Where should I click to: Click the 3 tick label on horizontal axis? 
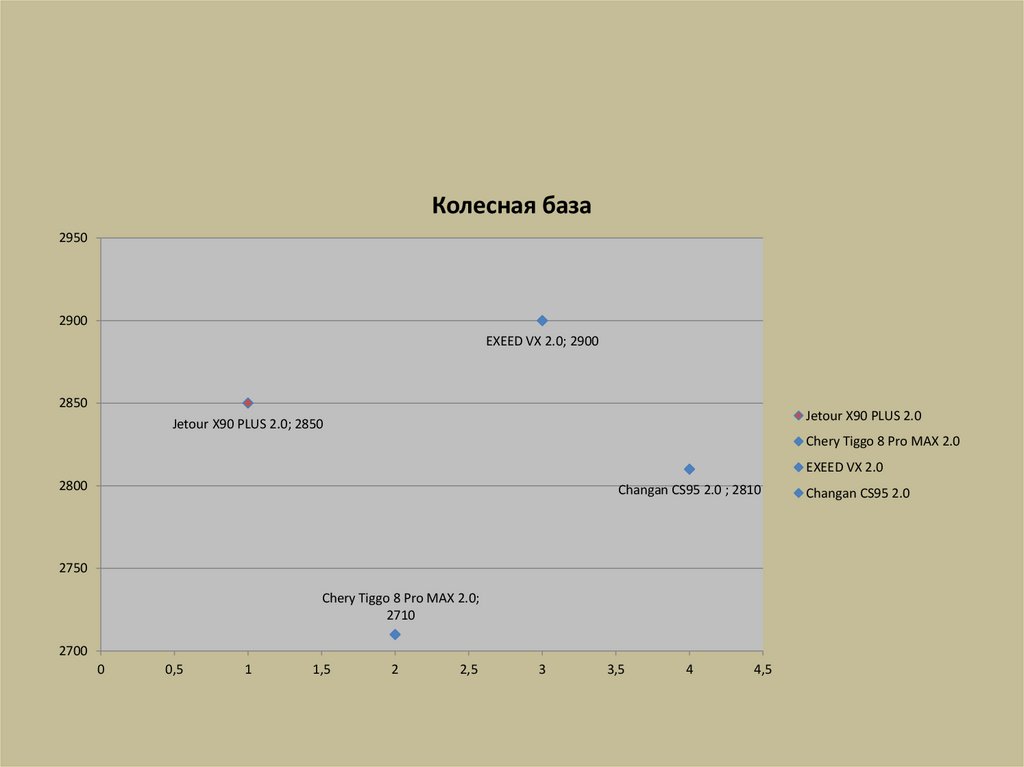542,670
